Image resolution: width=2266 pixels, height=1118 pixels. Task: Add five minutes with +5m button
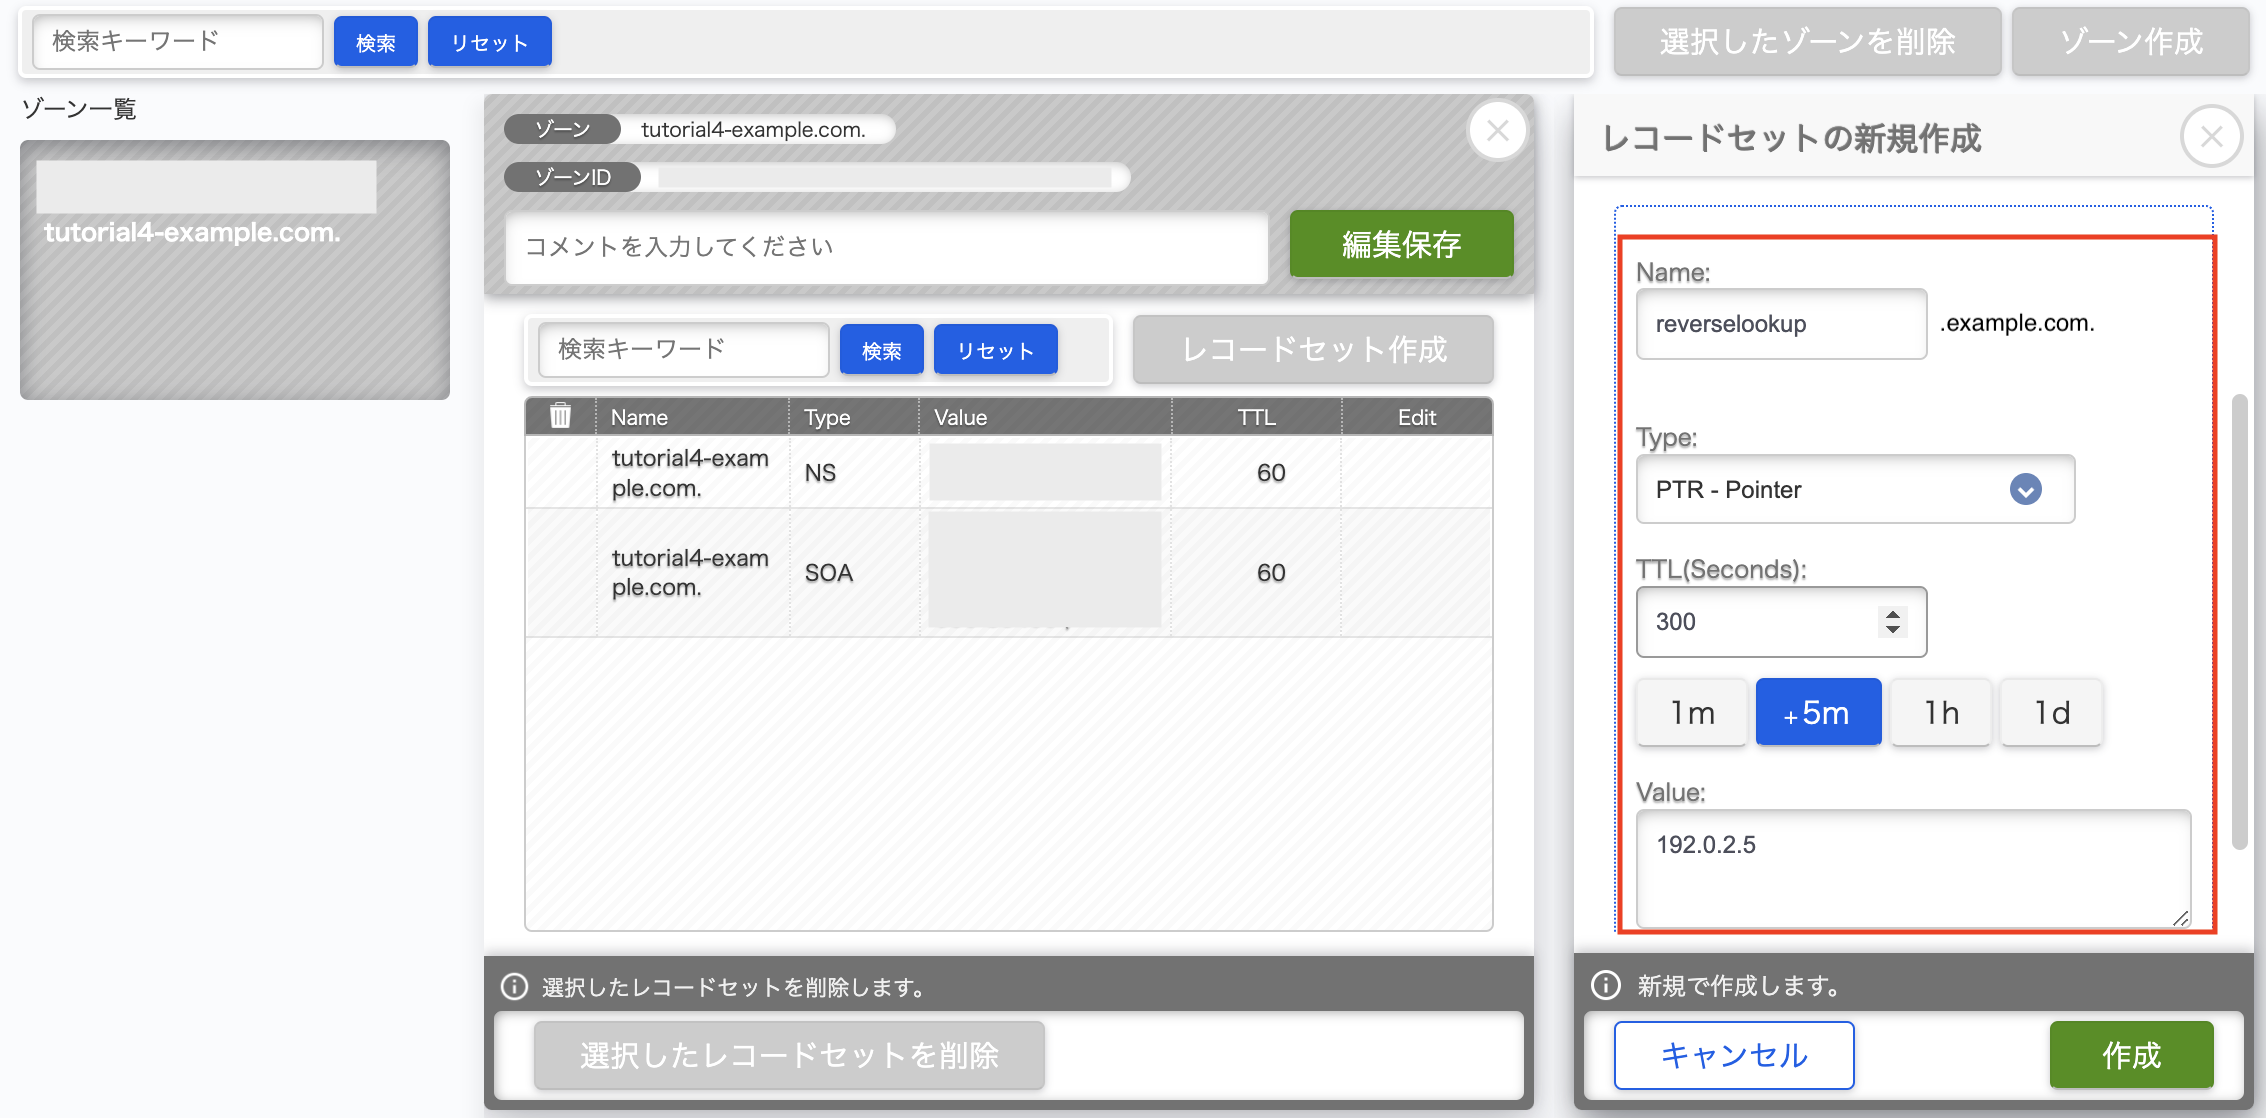(1818, 712)
